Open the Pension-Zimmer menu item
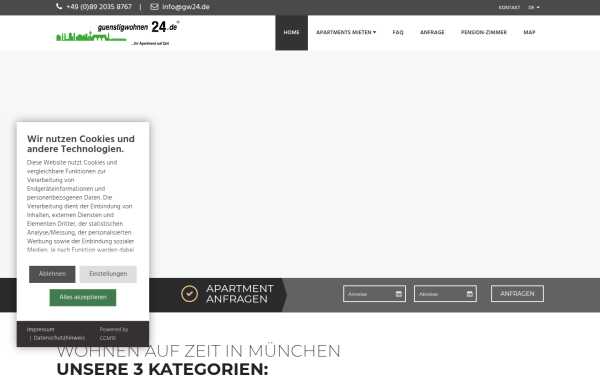Viewport: 600px width, 375px height. [x=484, y=33]
